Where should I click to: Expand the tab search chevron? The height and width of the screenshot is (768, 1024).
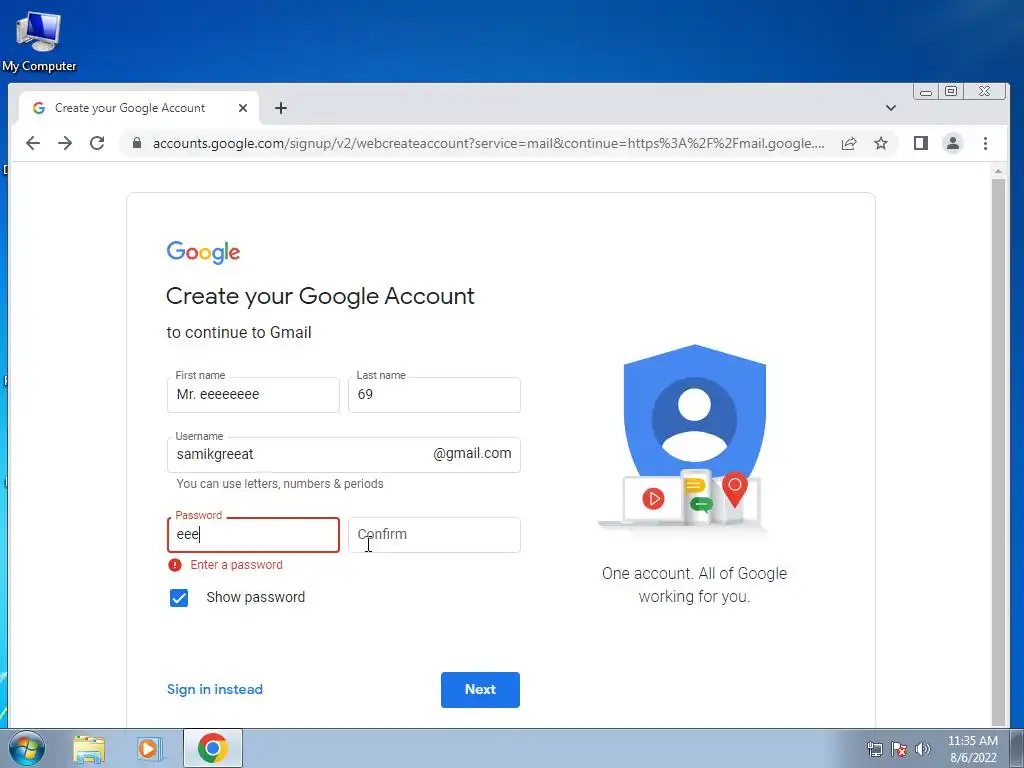click(890, 108)
